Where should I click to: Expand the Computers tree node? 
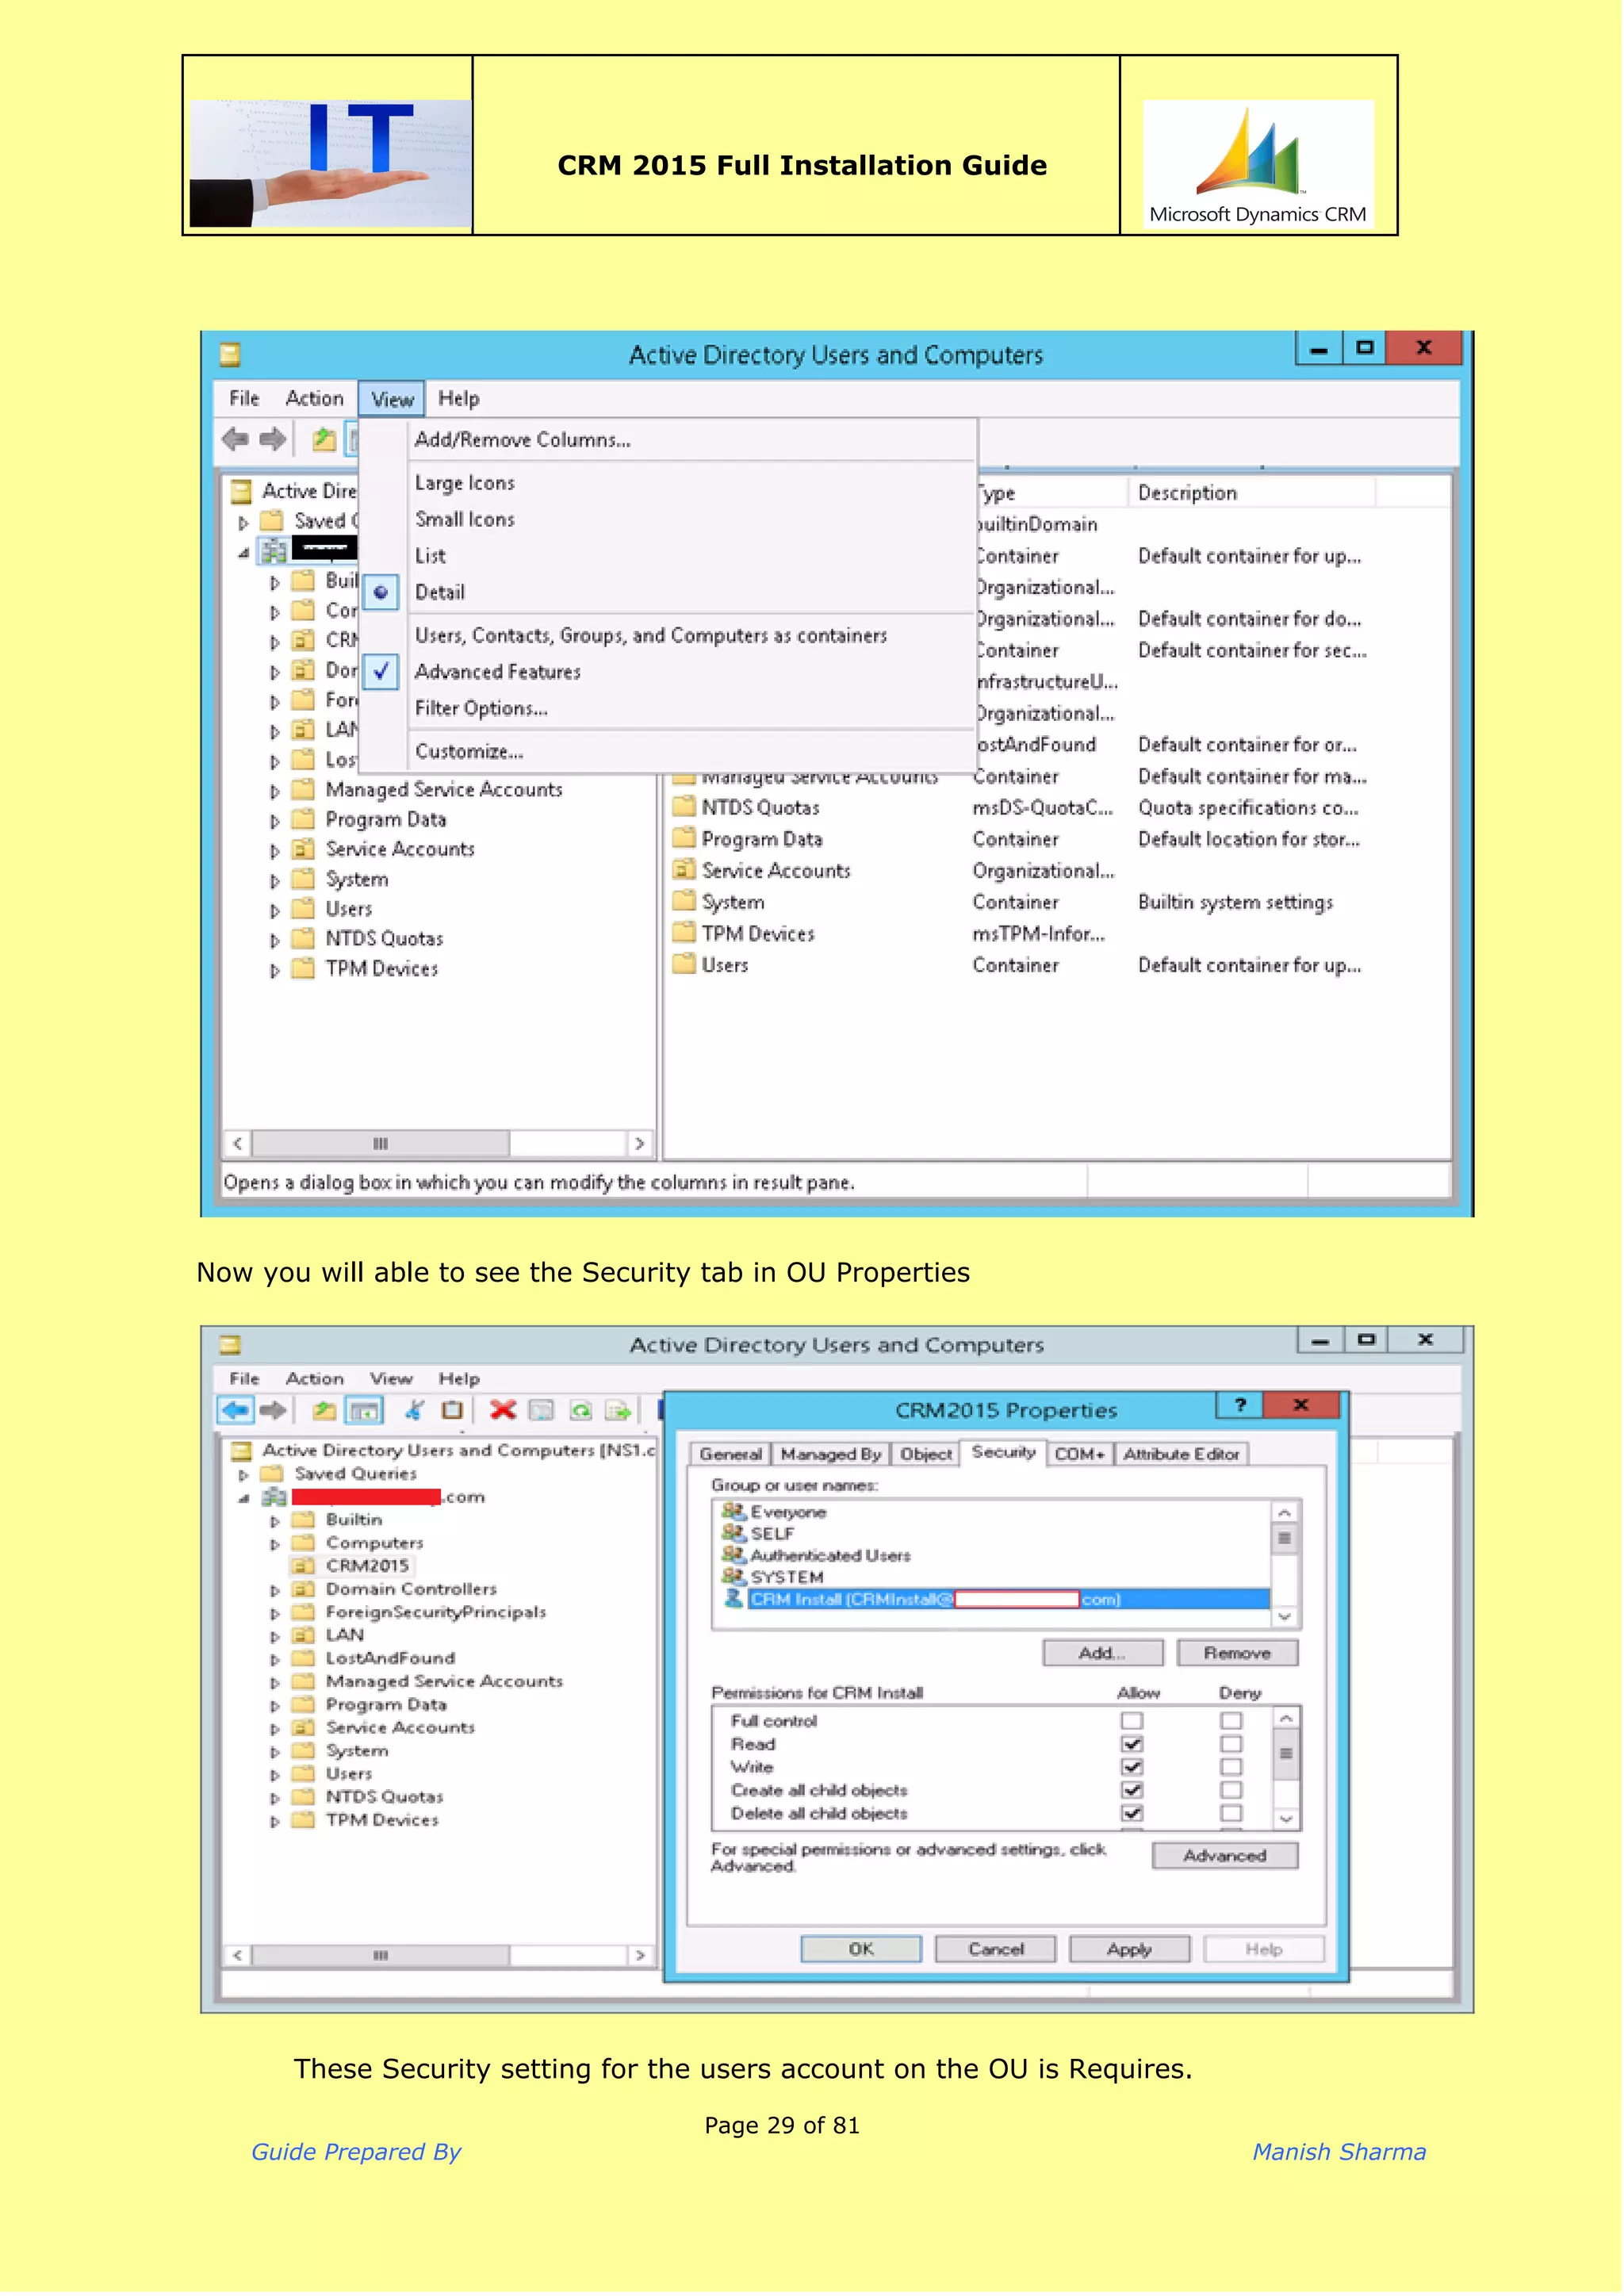point(275,1544)
